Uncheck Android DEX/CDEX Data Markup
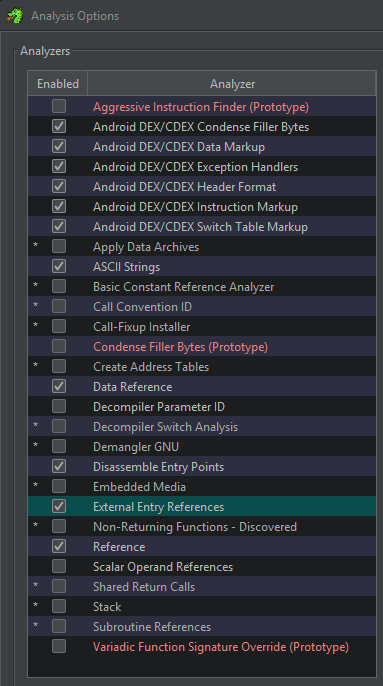The width and height of the screenshot is (383, 686). (59, 147)
